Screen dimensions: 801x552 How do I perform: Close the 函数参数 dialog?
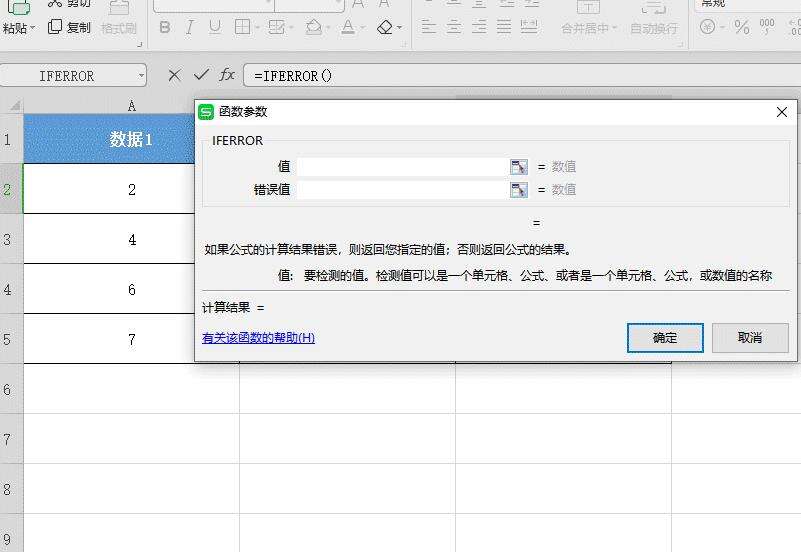782,112
